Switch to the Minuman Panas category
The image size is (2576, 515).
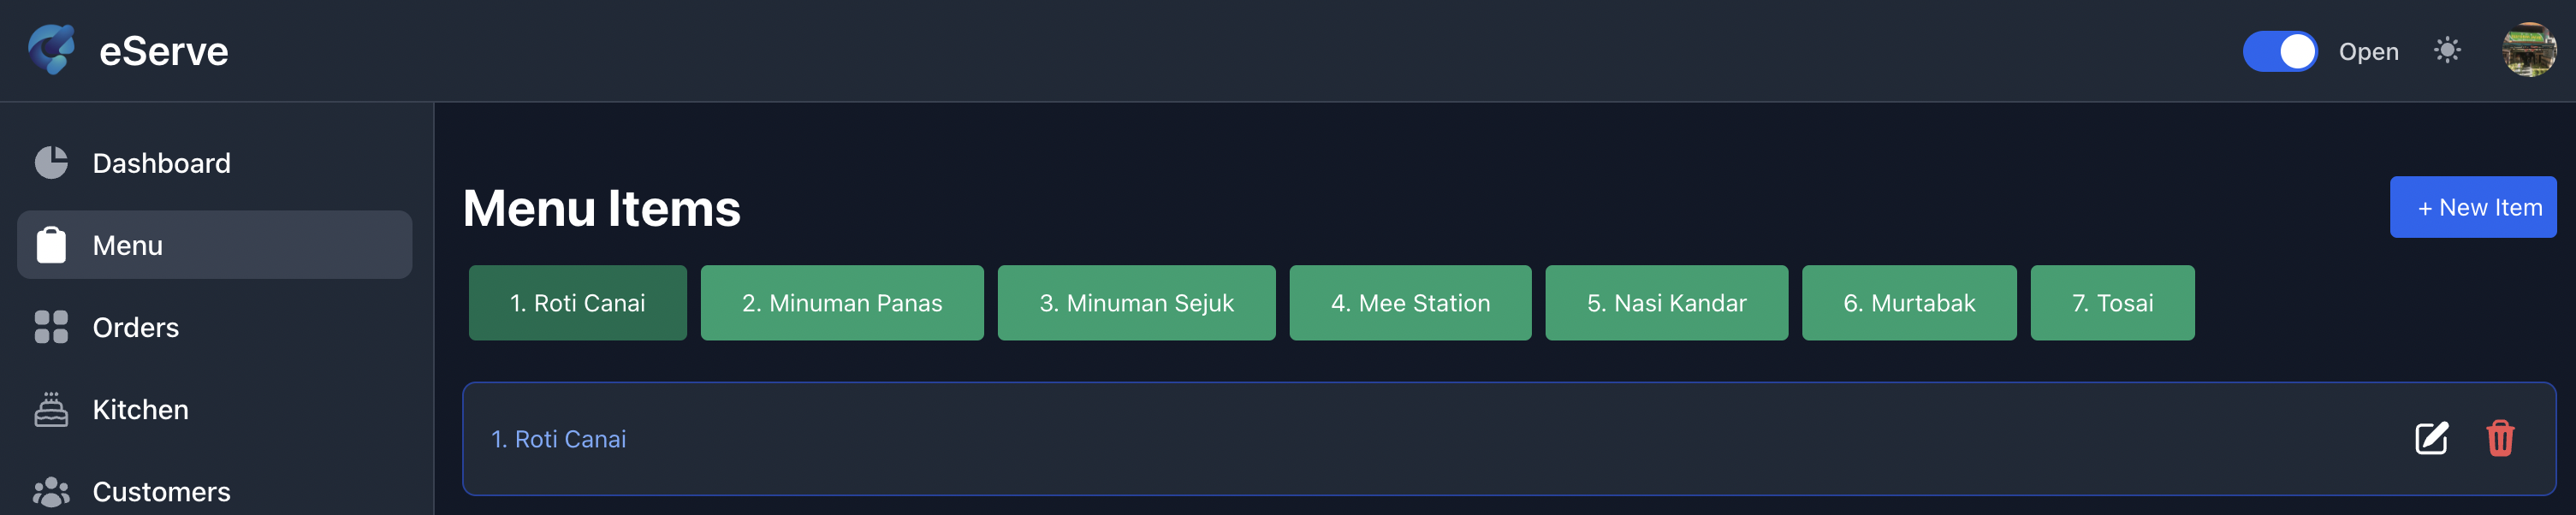tap(841, 303)
